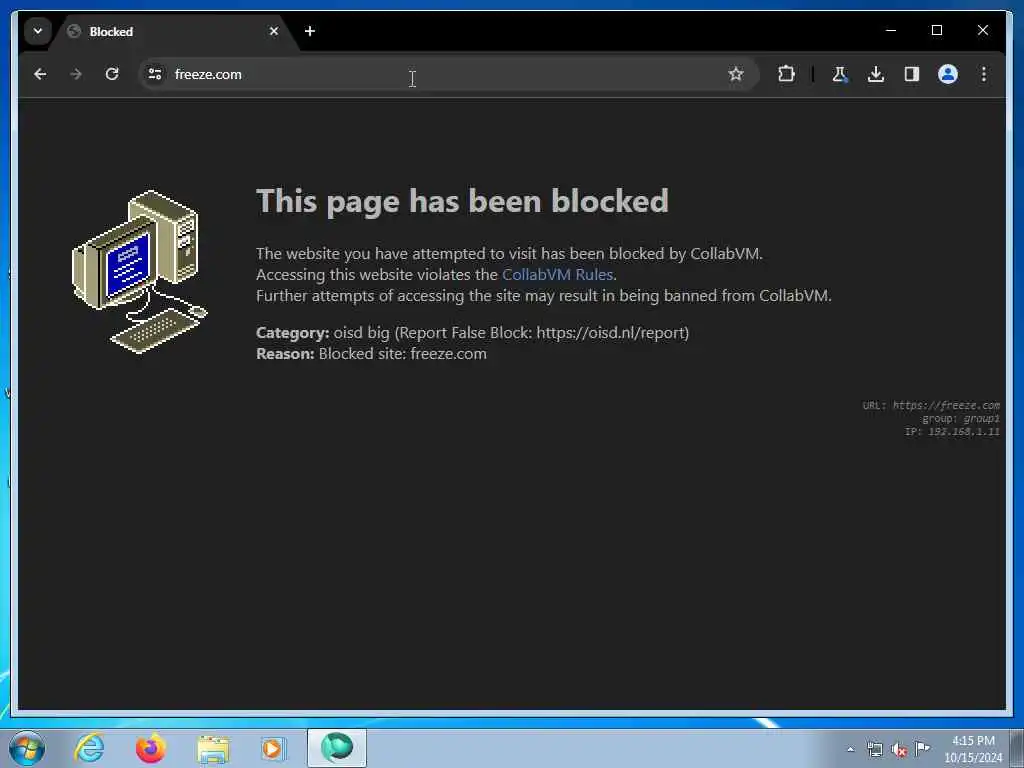Viewport: 1024px width, 768px height.
Task: Open the Windows Start menu
Action: (x=27, y=748)
